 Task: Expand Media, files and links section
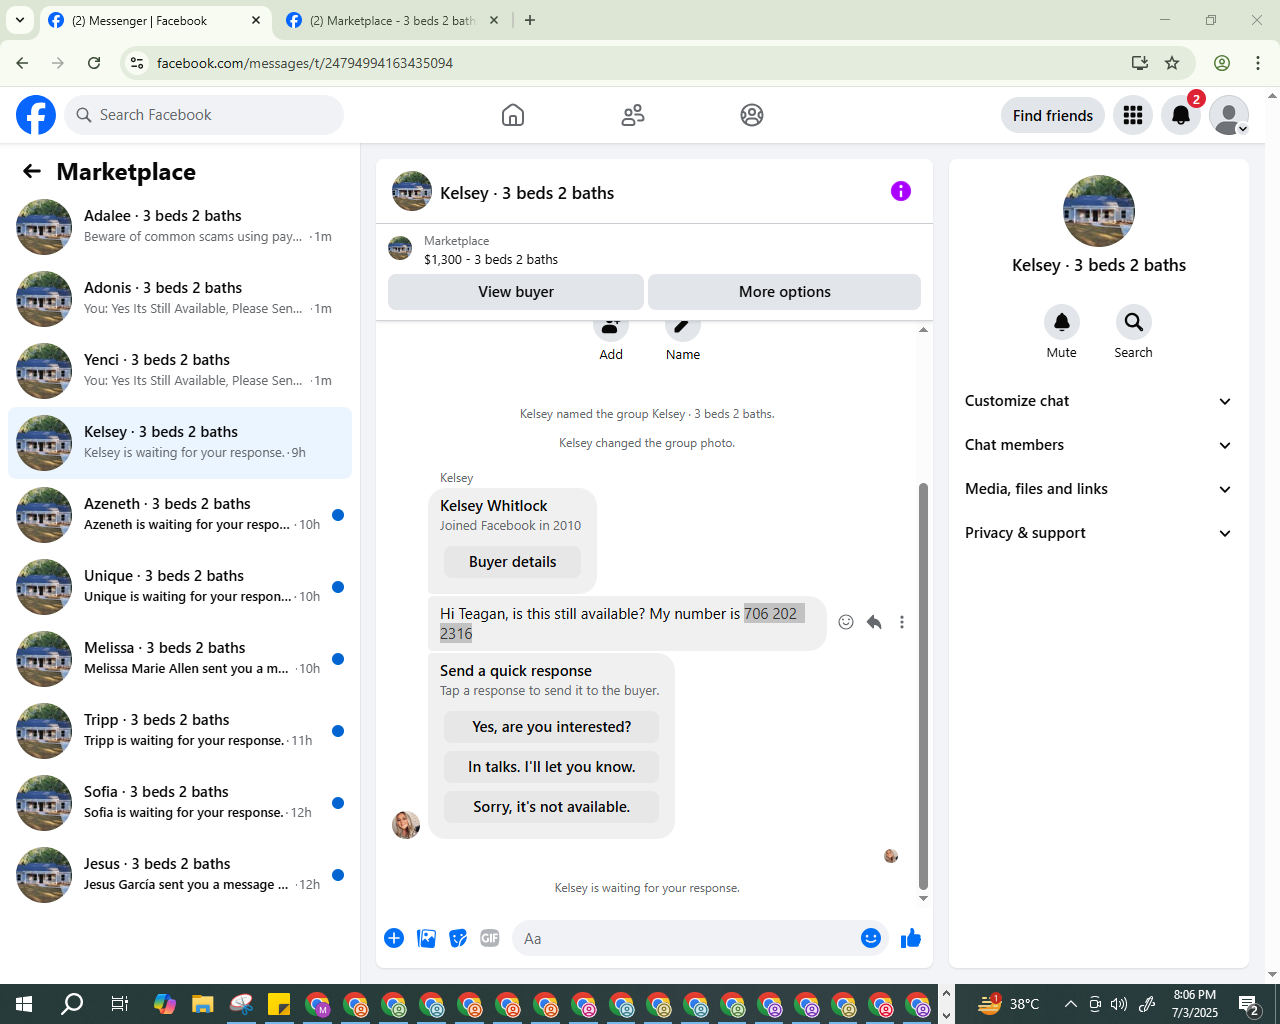[1099, 489]
